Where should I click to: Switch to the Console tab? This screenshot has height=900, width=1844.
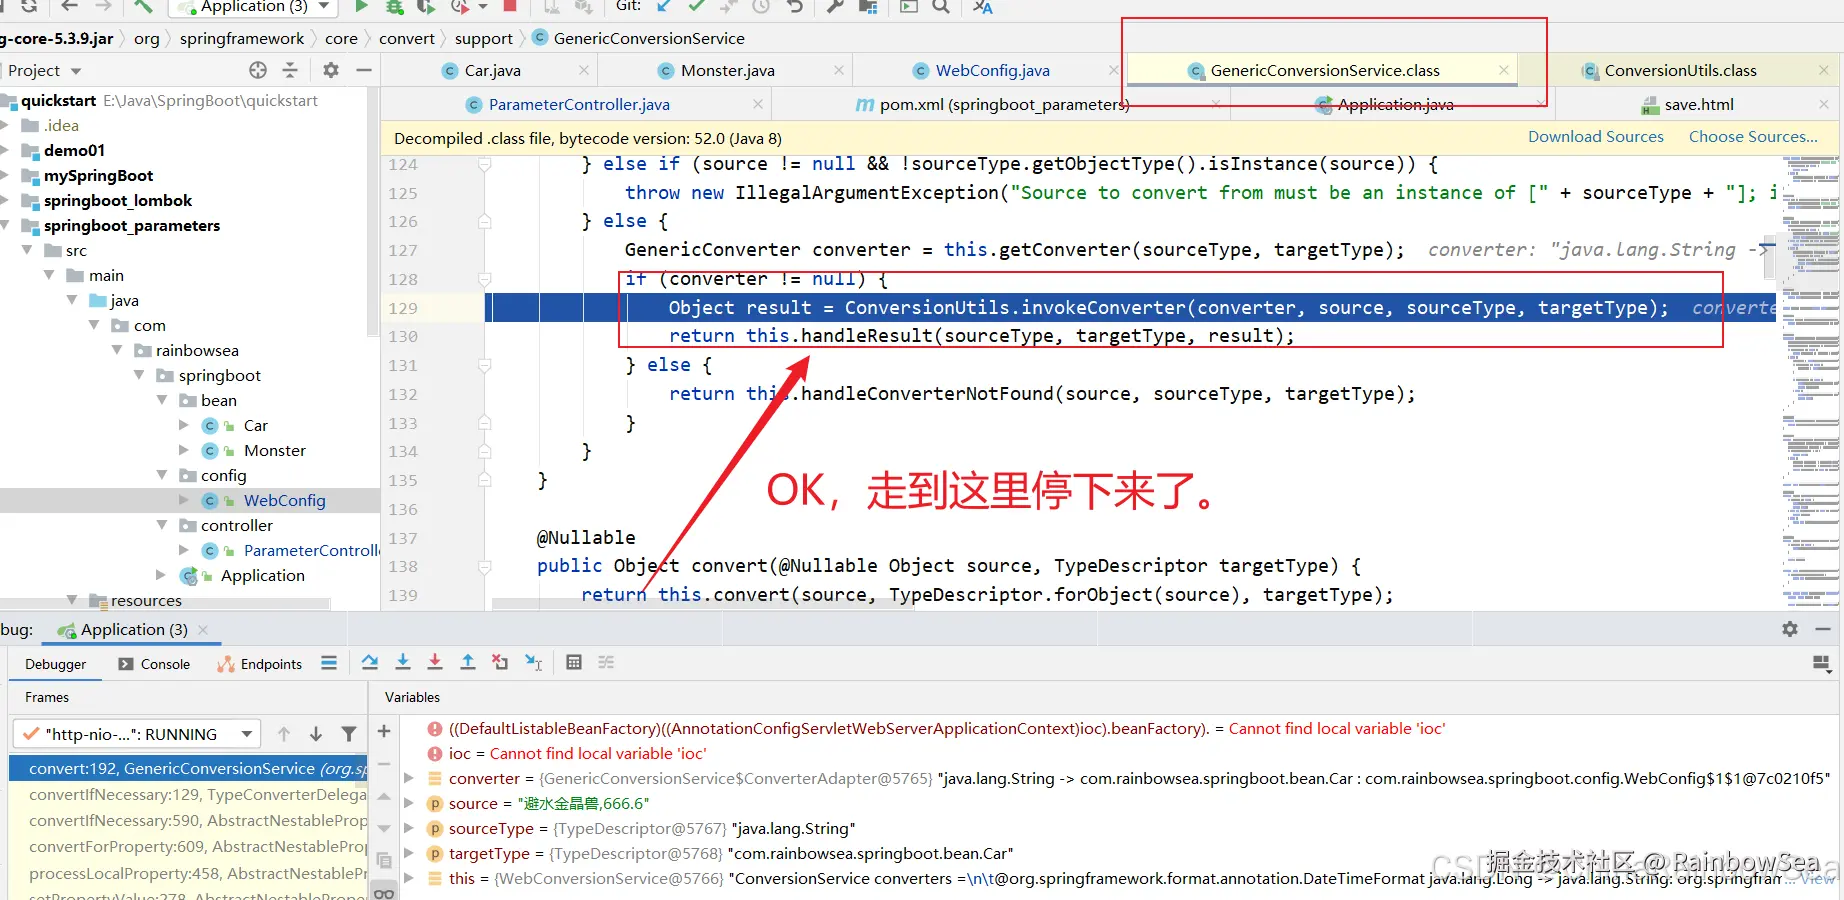point(154,664)
